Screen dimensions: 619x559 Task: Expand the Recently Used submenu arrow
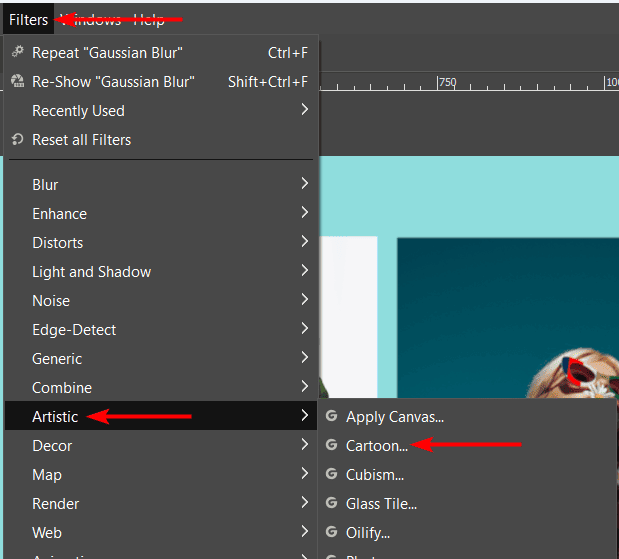[x=304, y=110]
